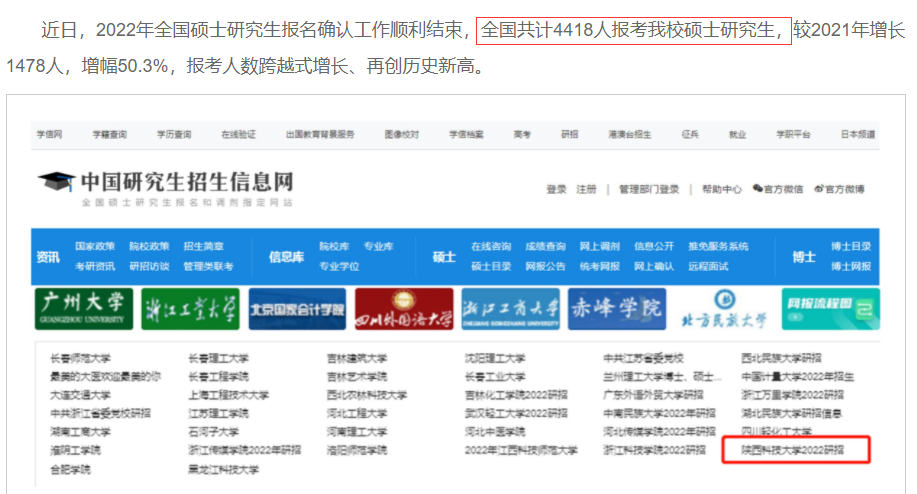
Task: Open the 北方民族大学 banner
Action: point(724,309)
